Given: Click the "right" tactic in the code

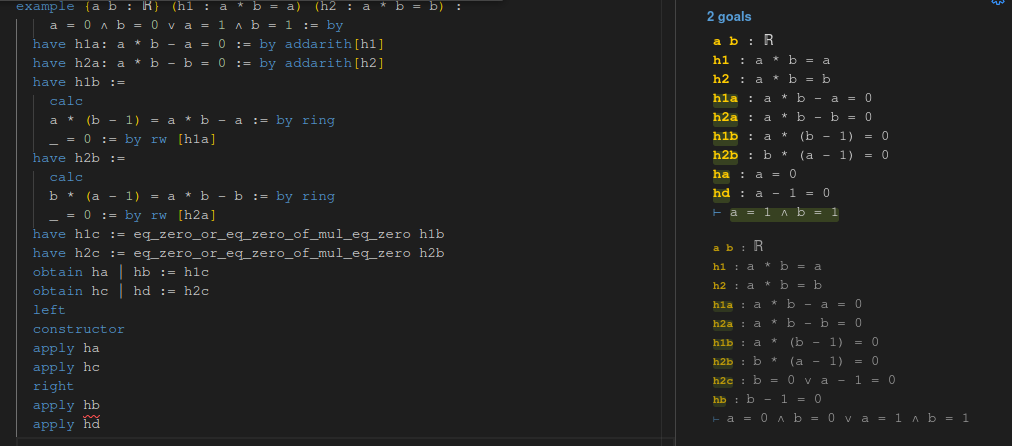Looking at the screenshot, I should tap(53, 386).
